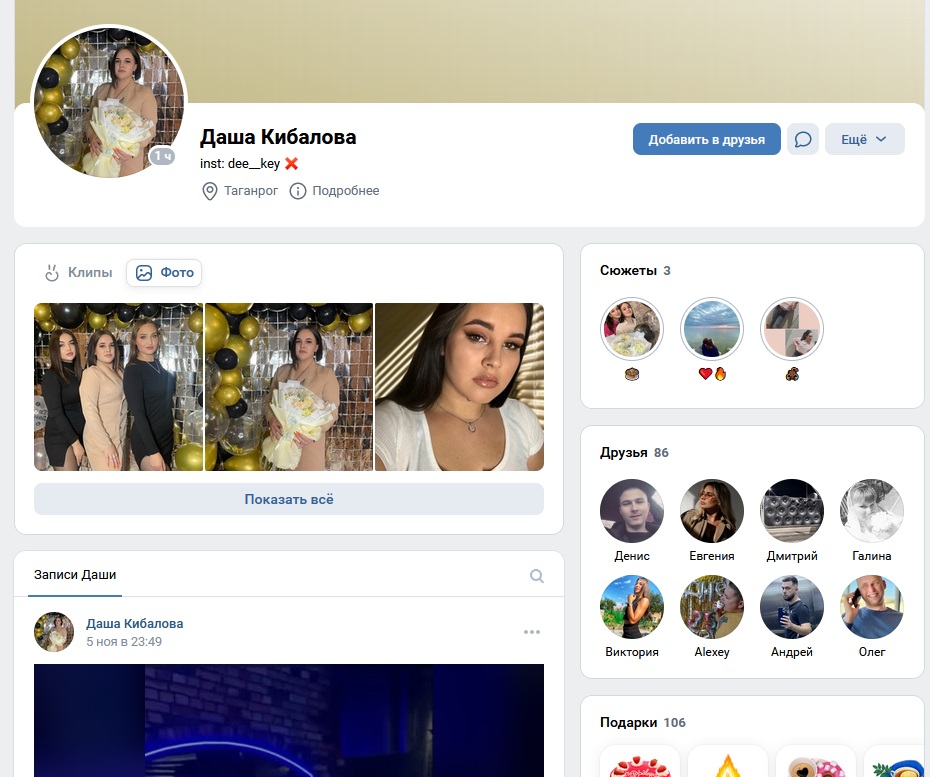Open the group photo of three women
The image size is (930, 777).
point(118,387)
